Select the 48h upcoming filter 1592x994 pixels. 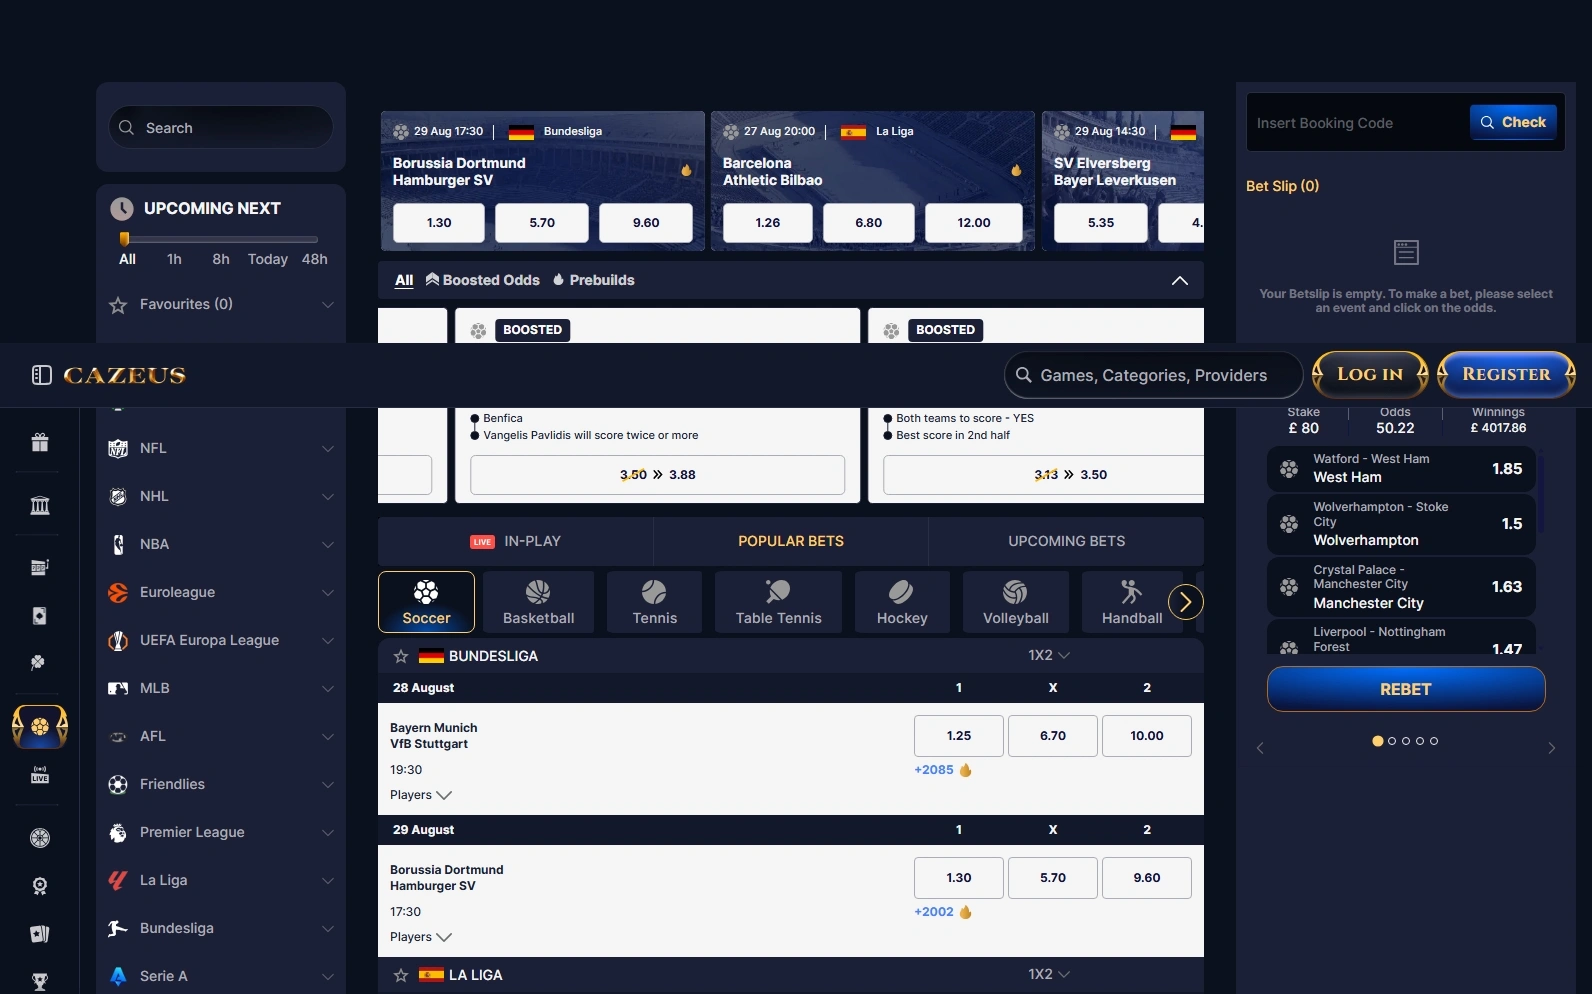[x=315, y=259]
